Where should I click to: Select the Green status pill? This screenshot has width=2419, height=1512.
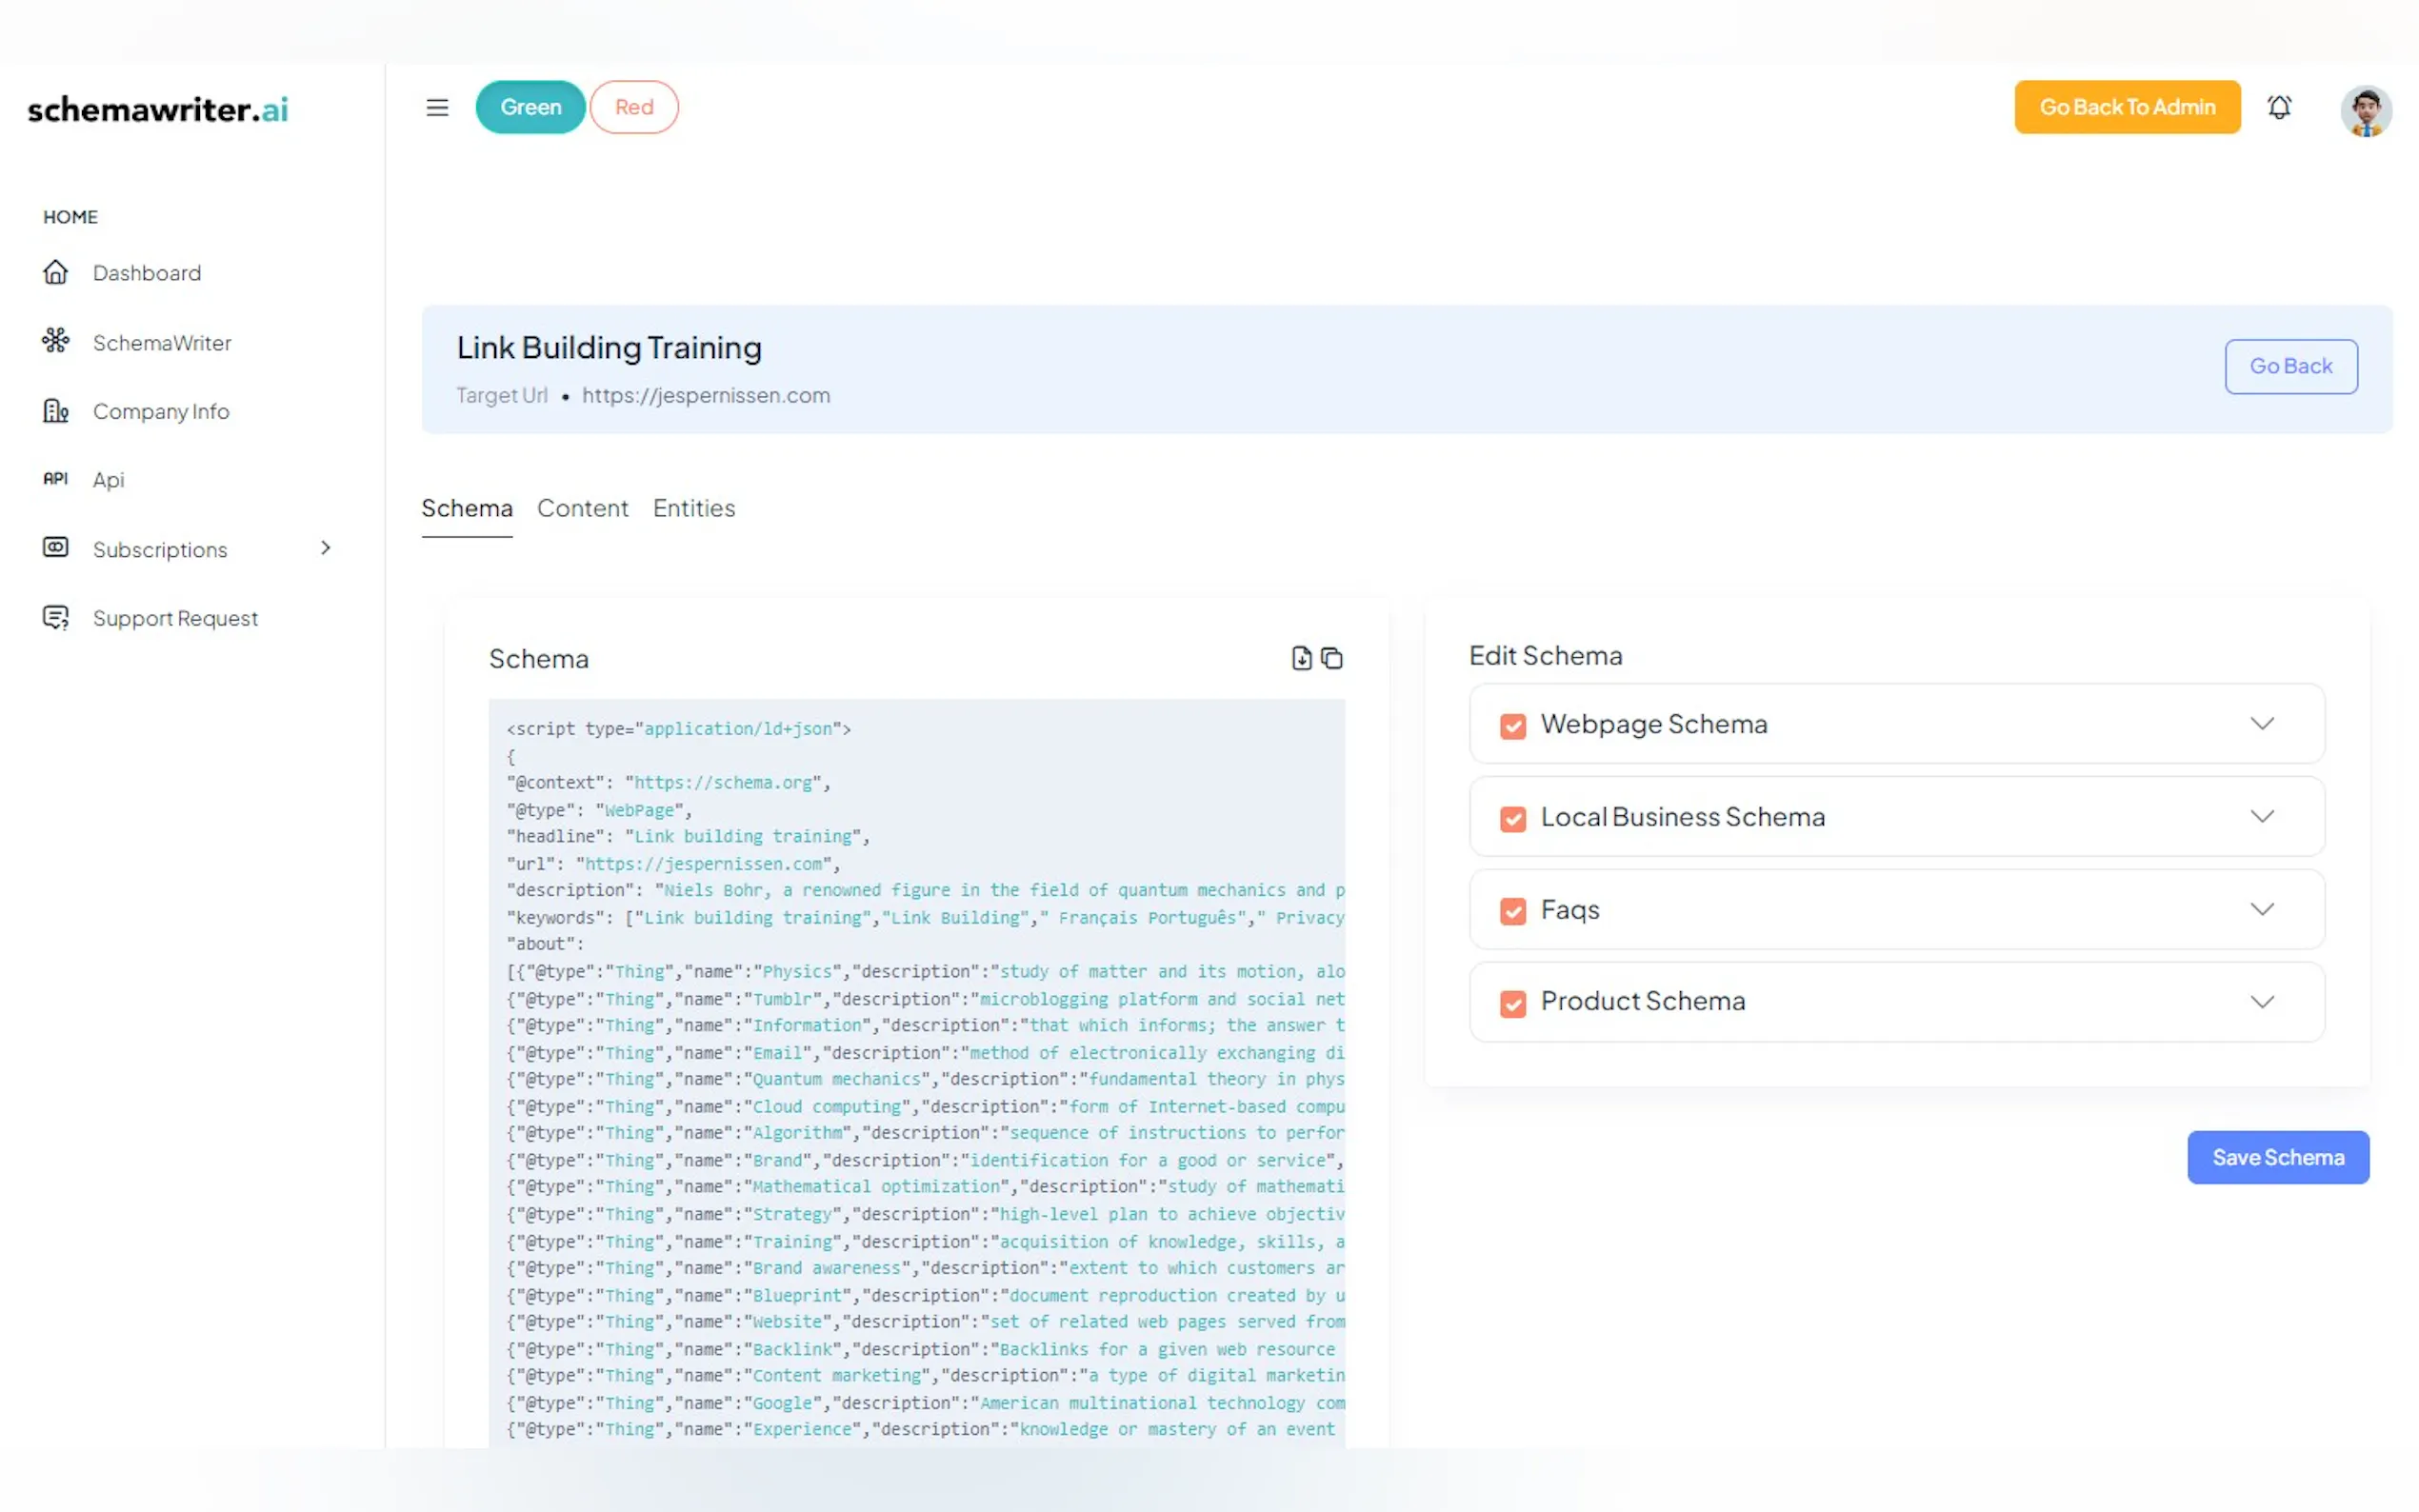[530, 107]
